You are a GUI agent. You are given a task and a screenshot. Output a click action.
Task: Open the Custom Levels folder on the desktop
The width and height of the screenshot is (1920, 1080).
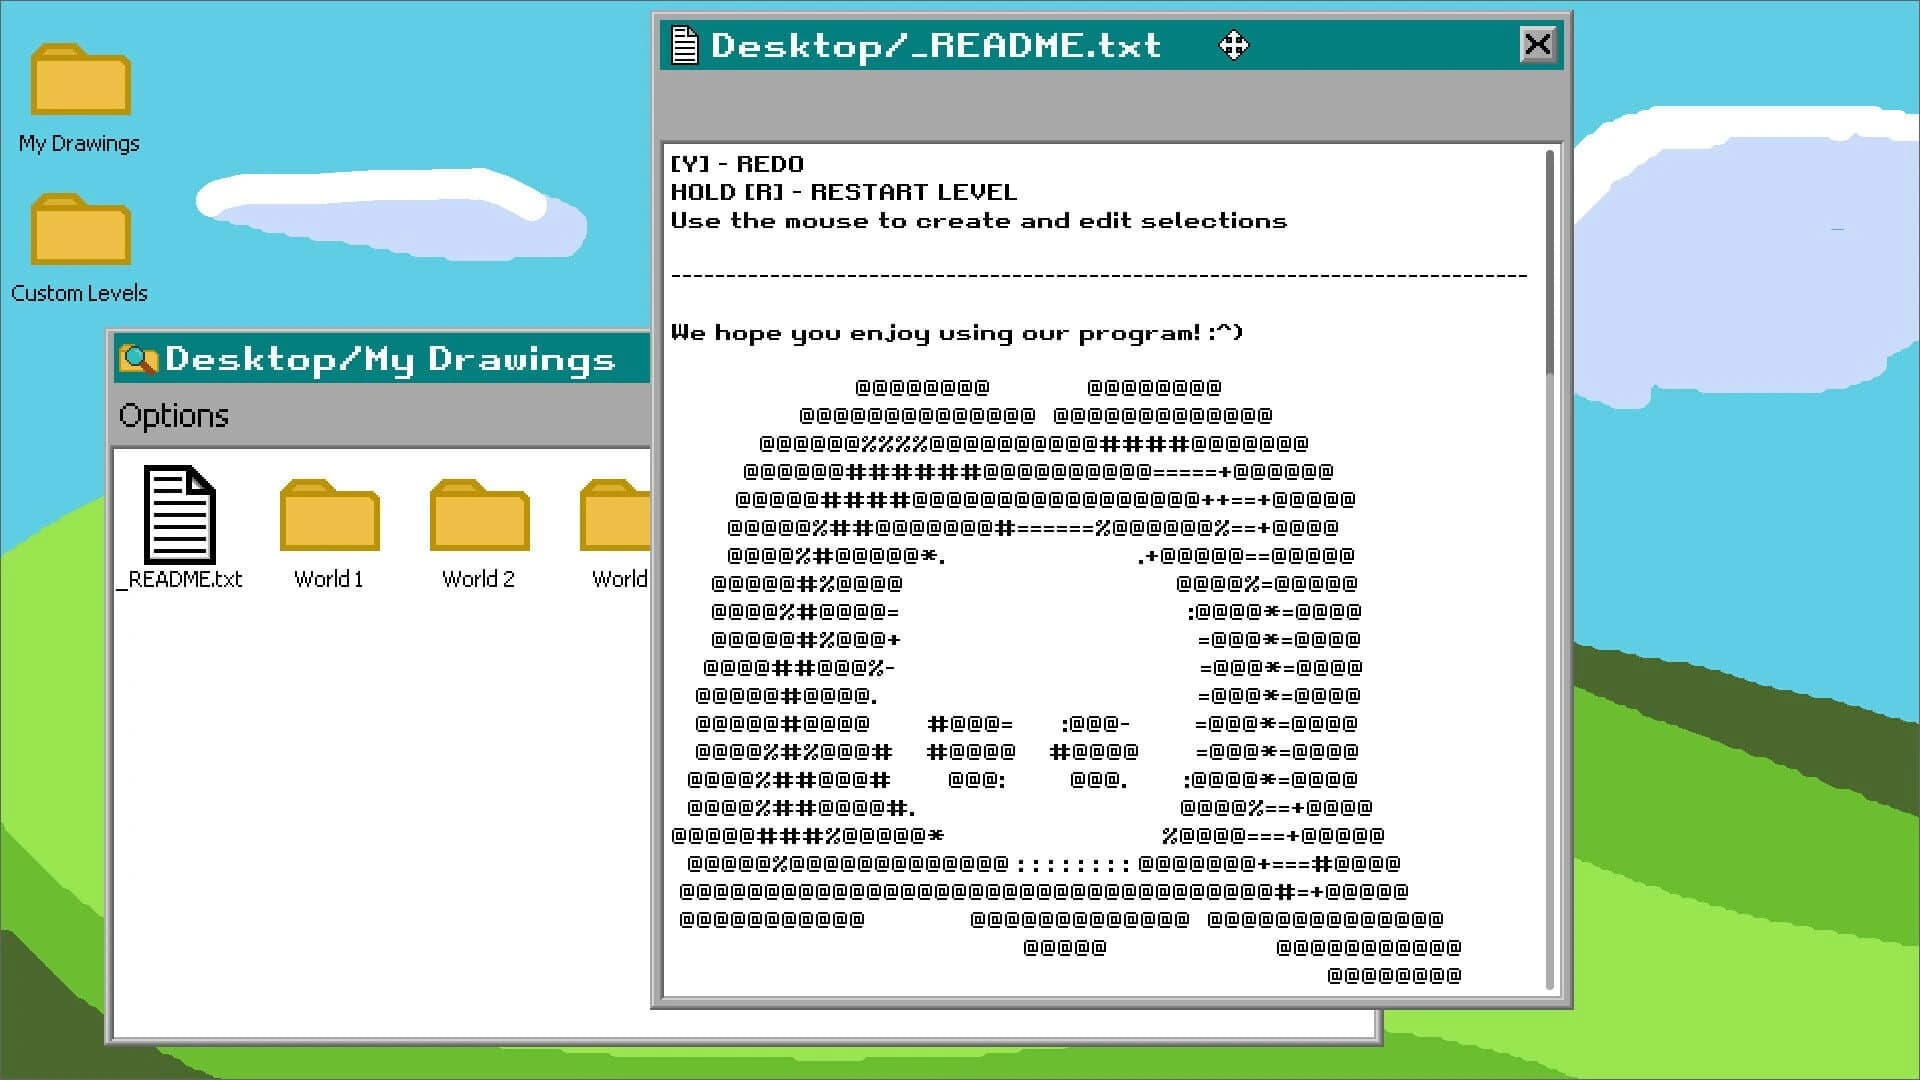(79, 230)
